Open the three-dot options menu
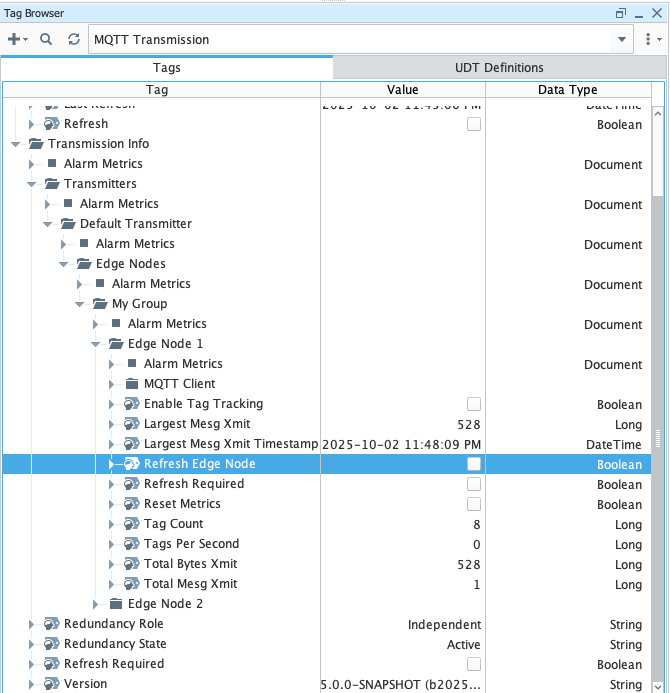The height and width of the screenshot is (693, 670). (650, 39)
